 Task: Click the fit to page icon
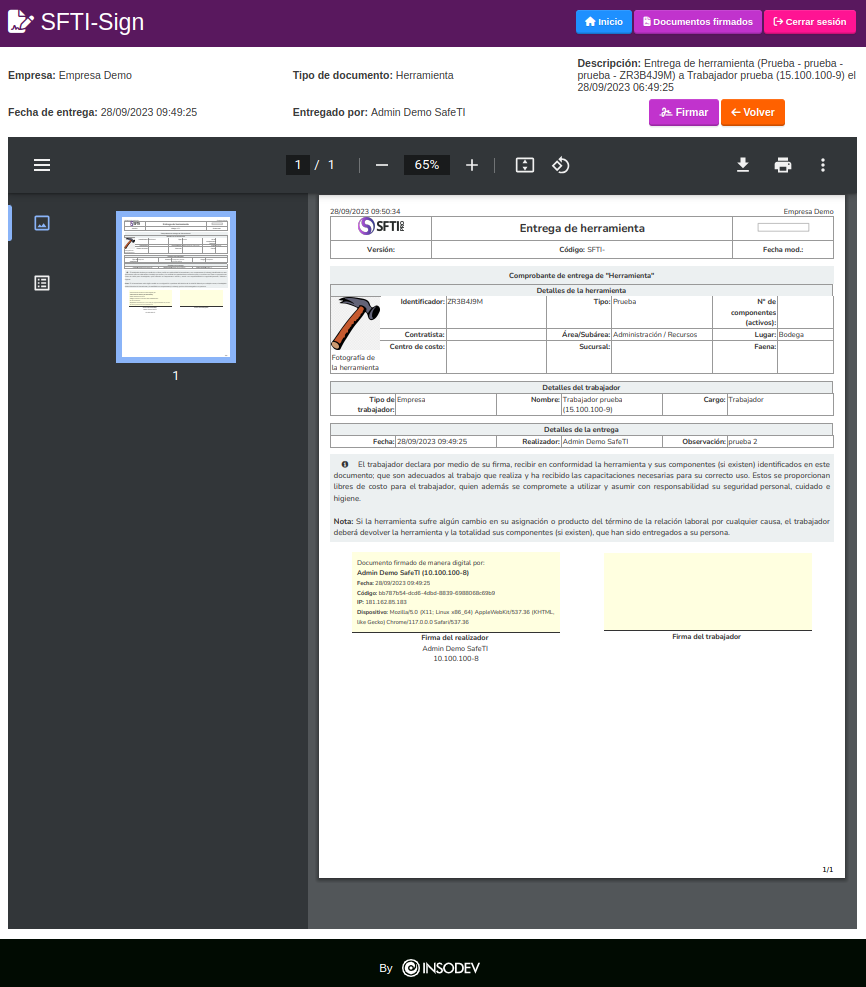(525, 165)
